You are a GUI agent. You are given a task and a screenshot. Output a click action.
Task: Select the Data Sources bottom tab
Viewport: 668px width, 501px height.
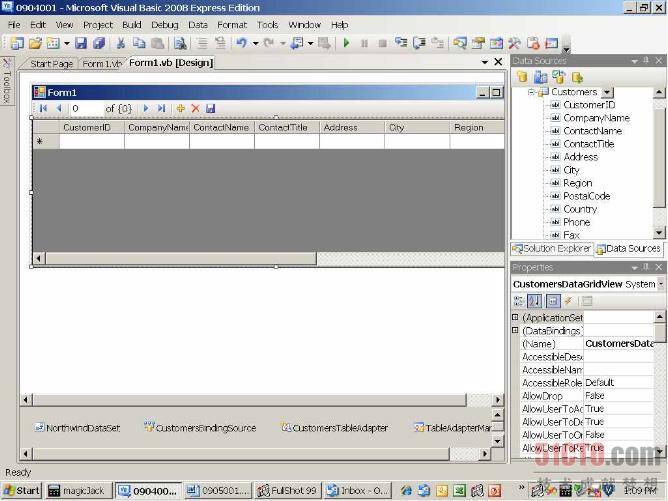(x=628, y=248)
